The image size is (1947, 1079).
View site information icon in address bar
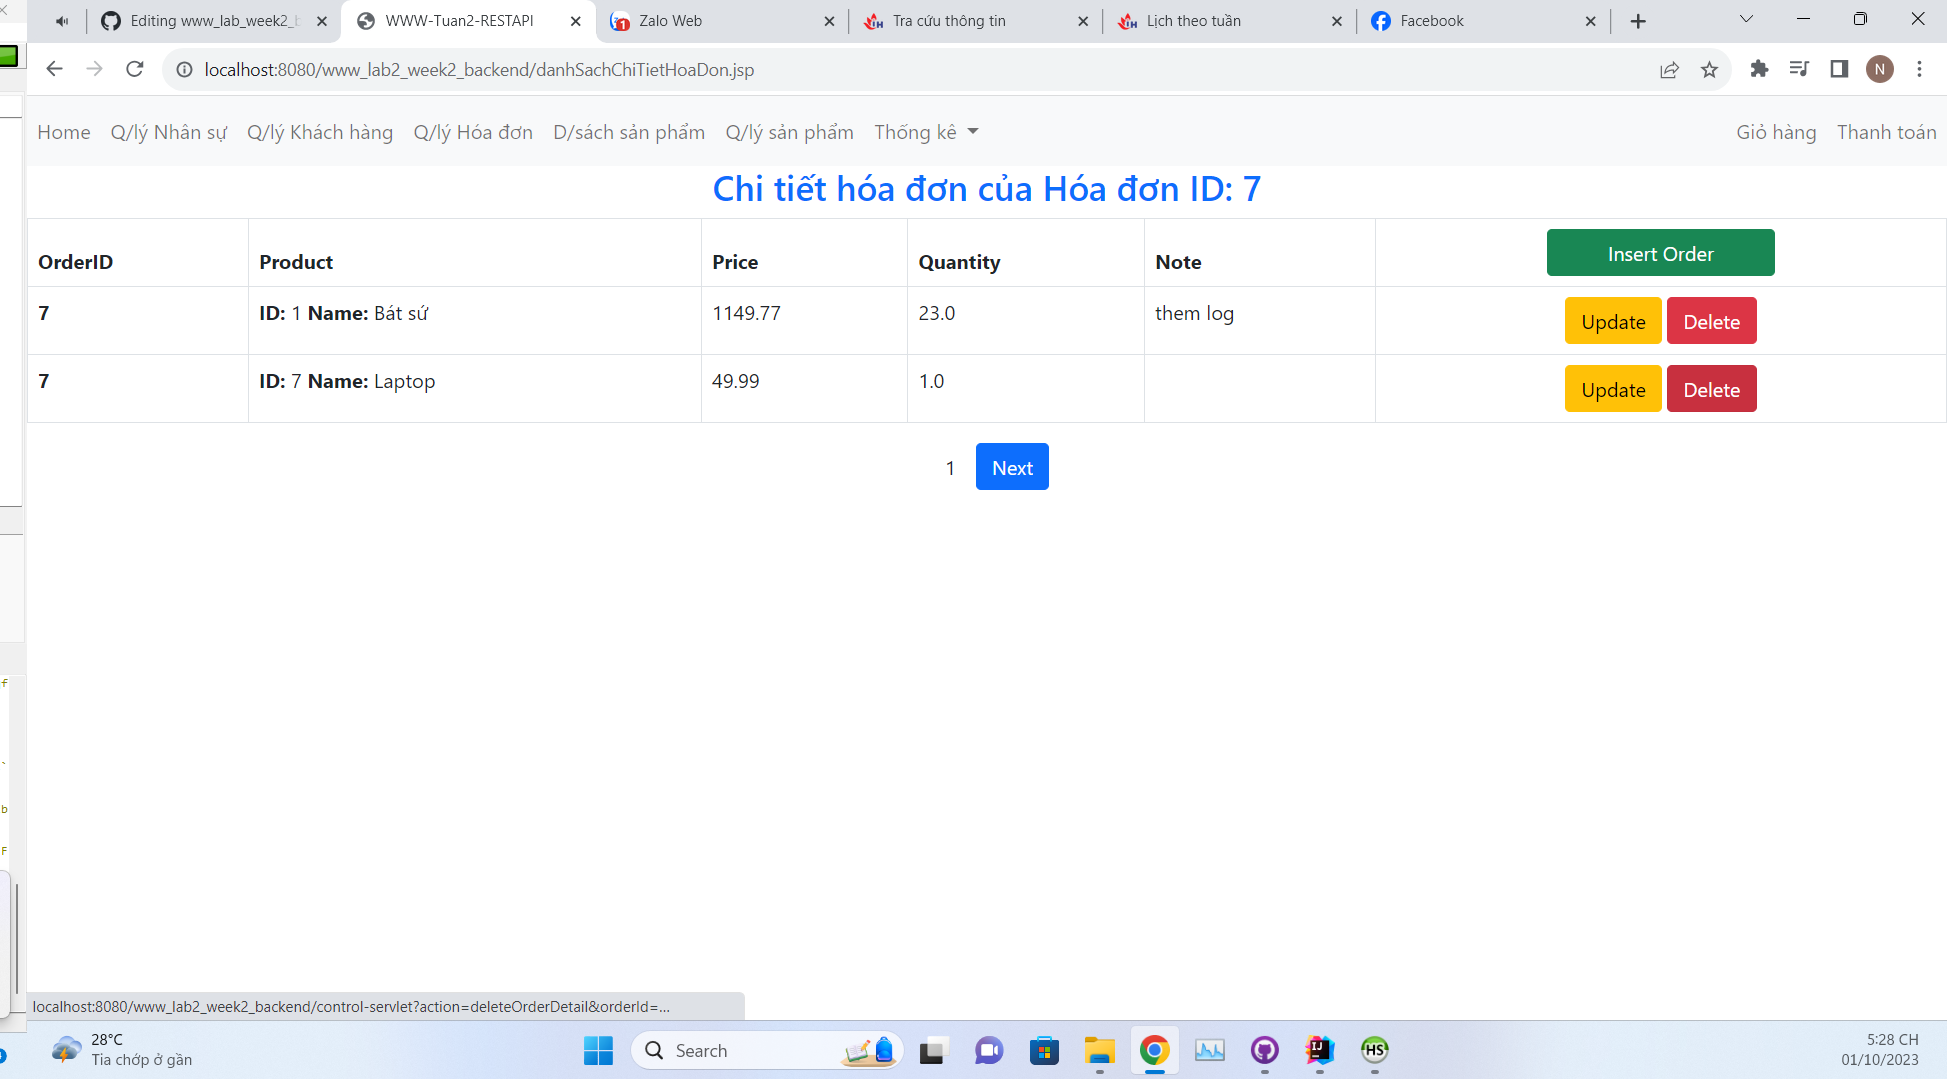[184, 70]
